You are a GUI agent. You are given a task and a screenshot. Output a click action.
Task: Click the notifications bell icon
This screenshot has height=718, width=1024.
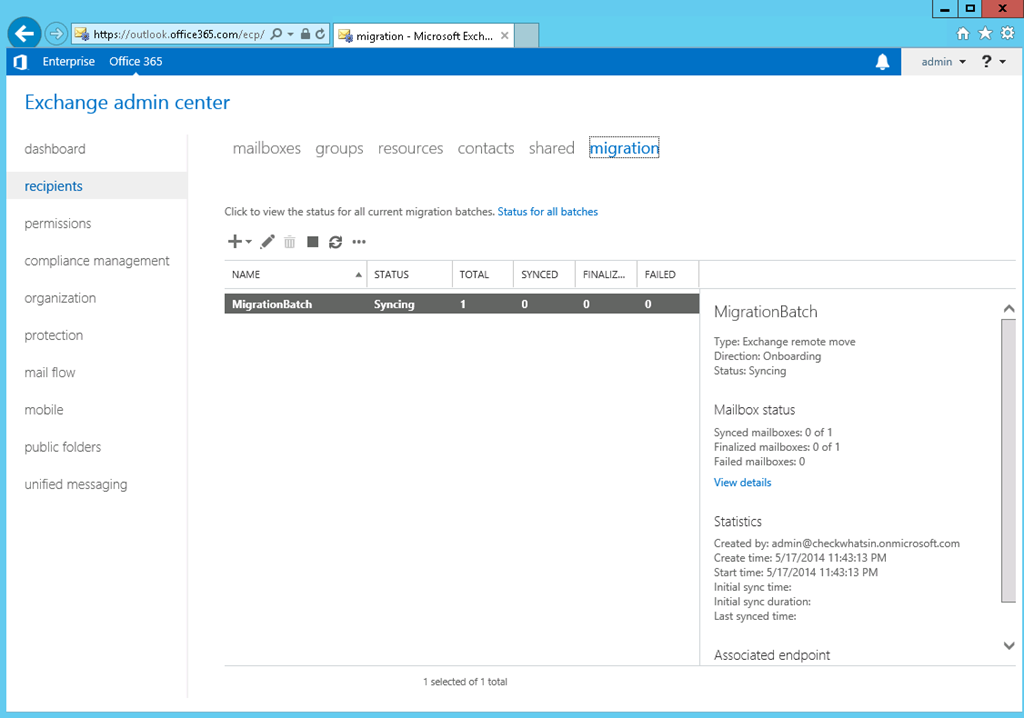click(x=882, y=61)
